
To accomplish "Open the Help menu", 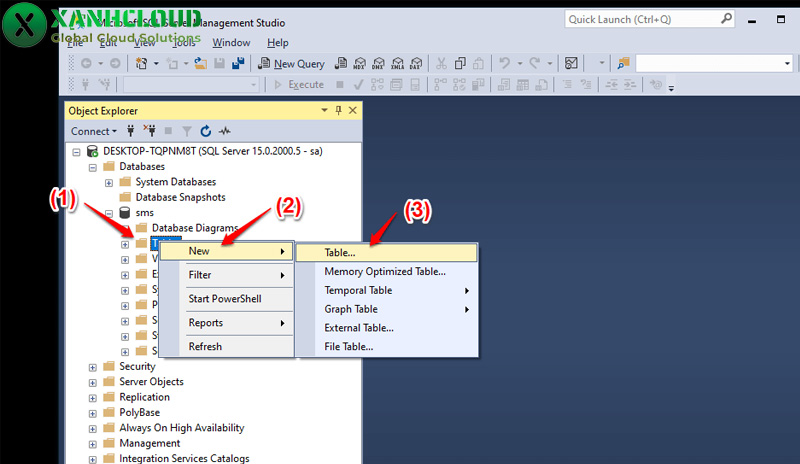I will (x=278, y=42).
